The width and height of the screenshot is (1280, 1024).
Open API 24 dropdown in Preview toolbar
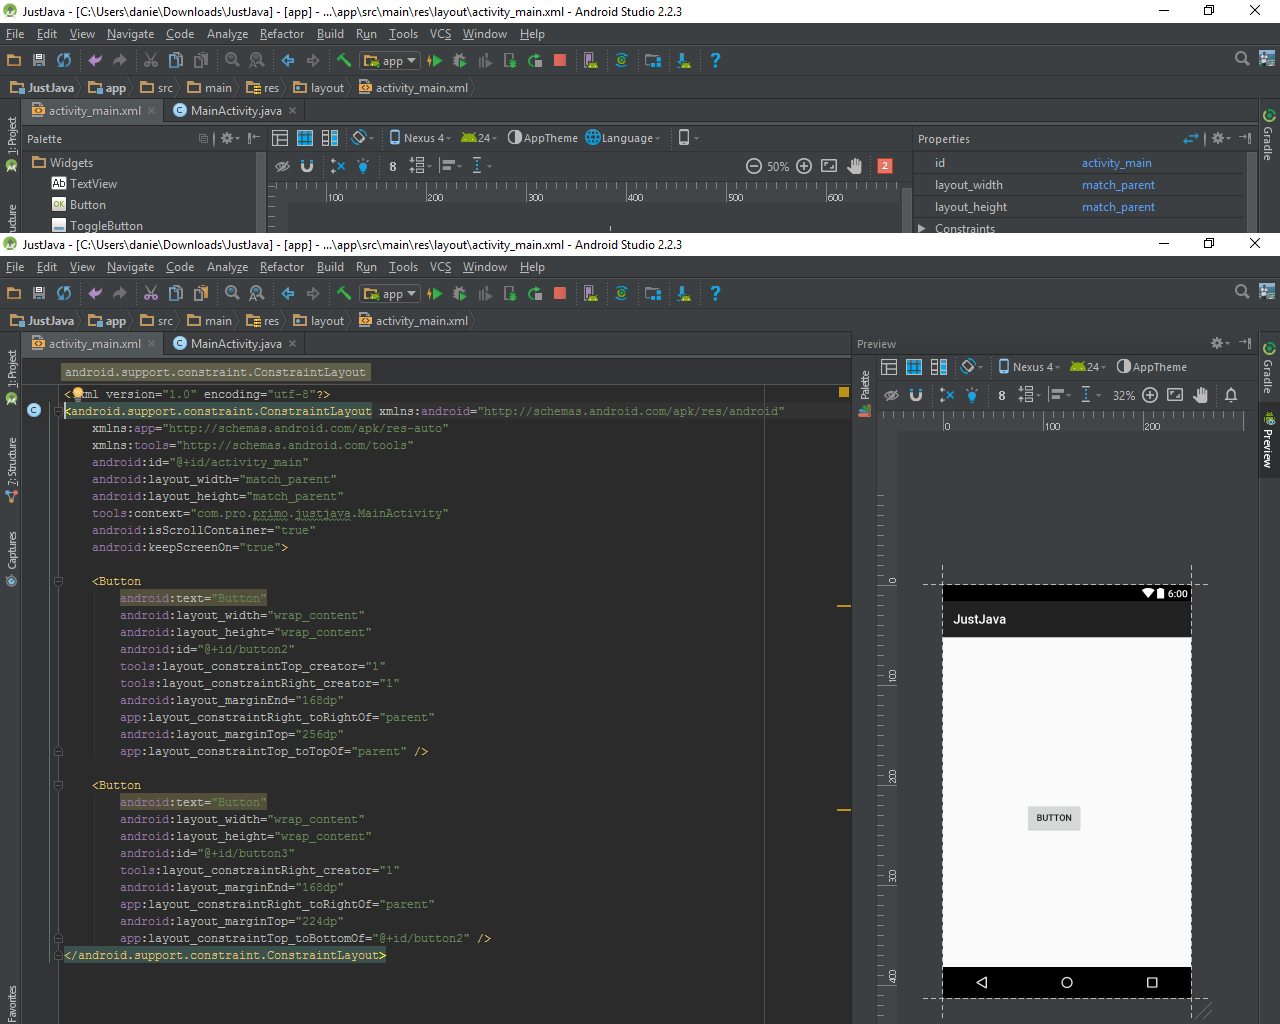pyautogui.click(x=1088, y=367)
